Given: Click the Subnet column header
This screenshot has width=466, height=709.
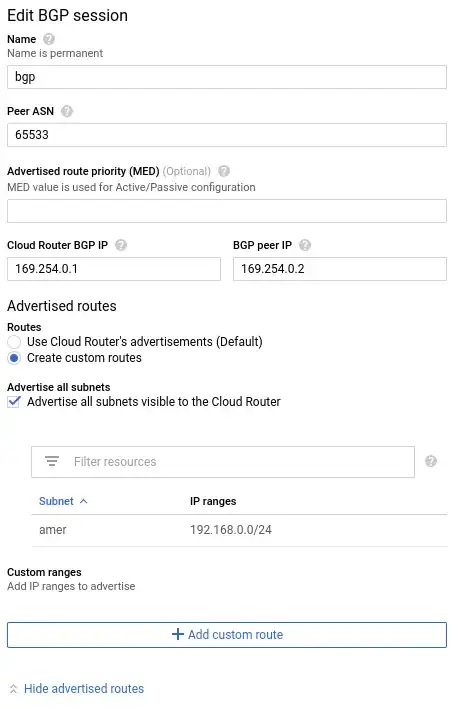Looking at the screenshot, I should coord(56,501).
